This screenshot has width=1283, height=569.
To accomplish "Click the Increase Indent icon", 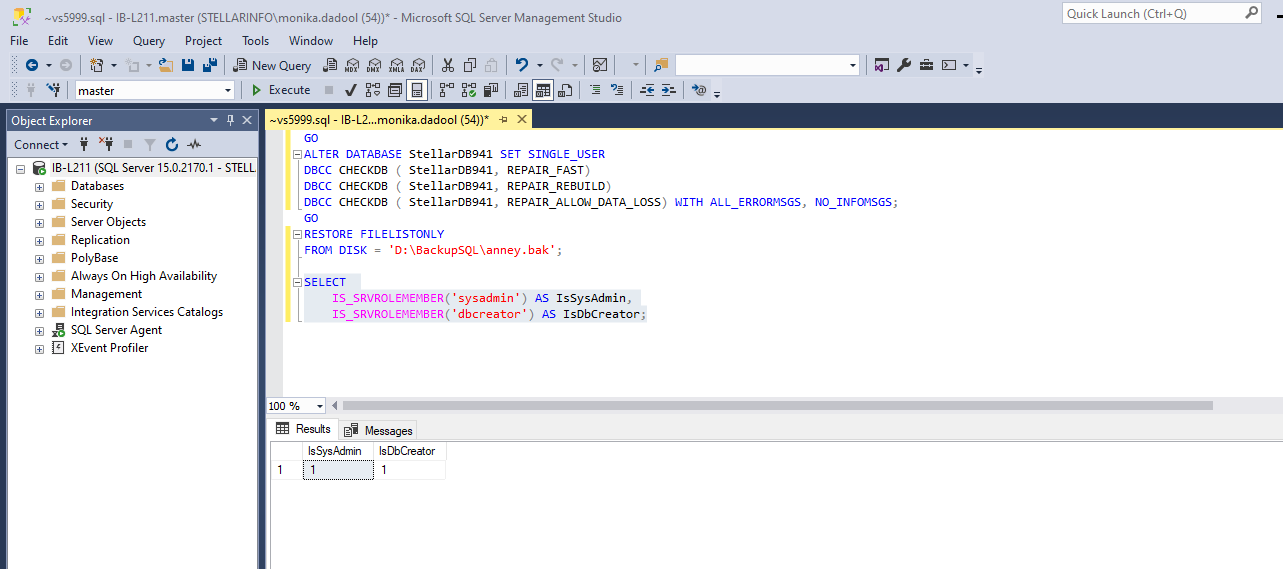I will [670, 90].
